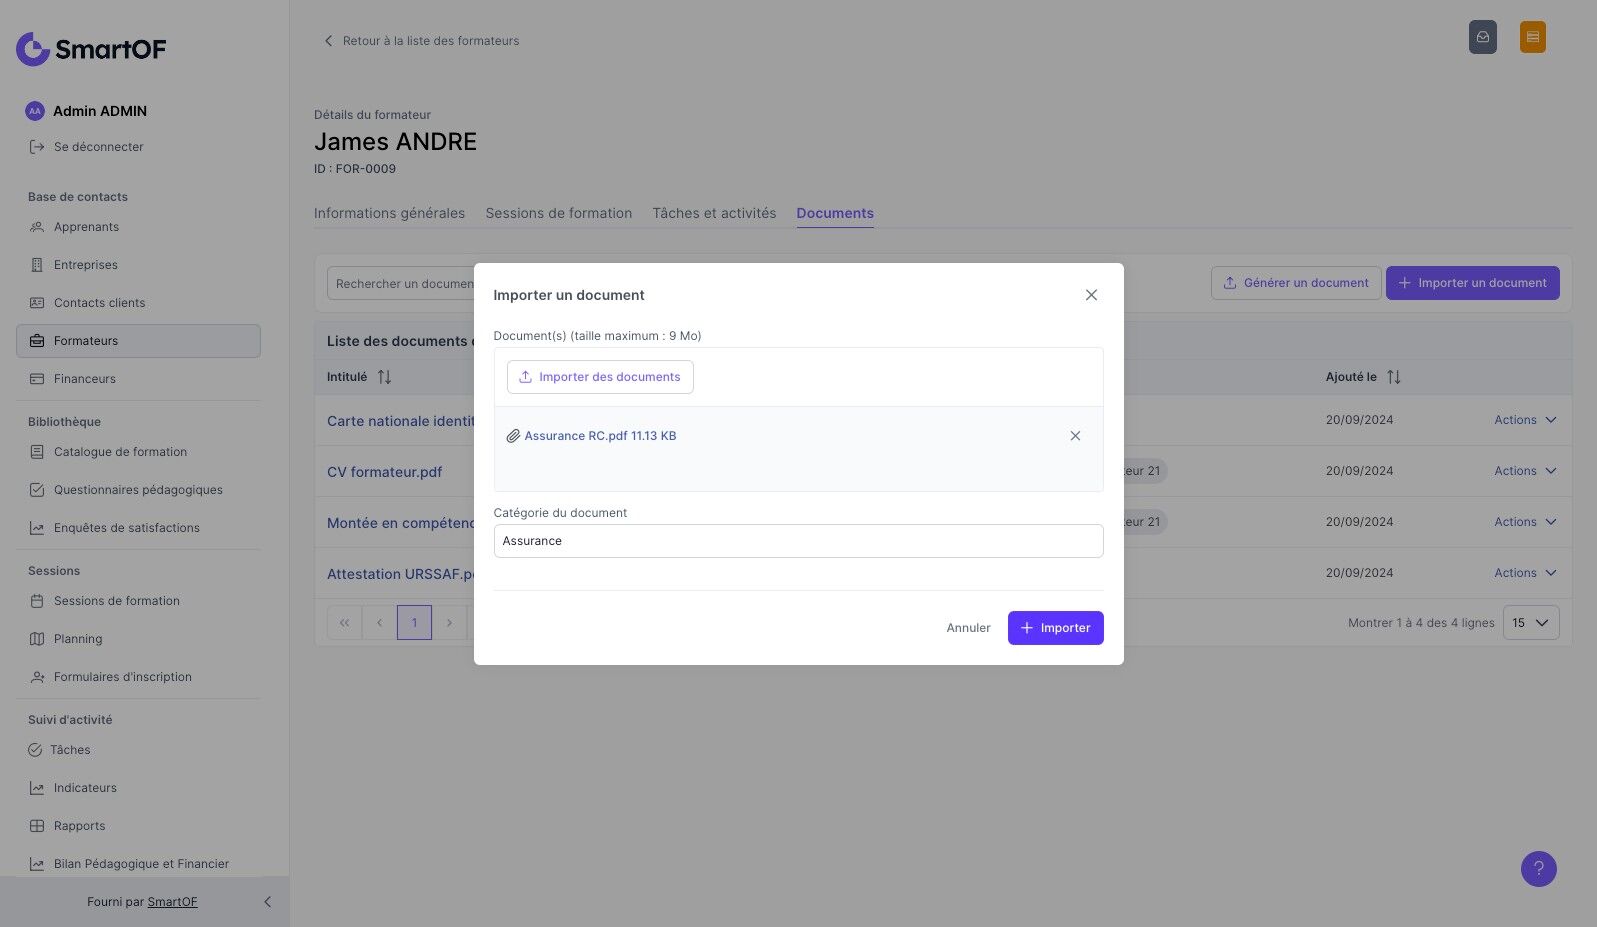
Task: Open Formulaires d'inscription in the sidebar
Action: pos(138,677)
